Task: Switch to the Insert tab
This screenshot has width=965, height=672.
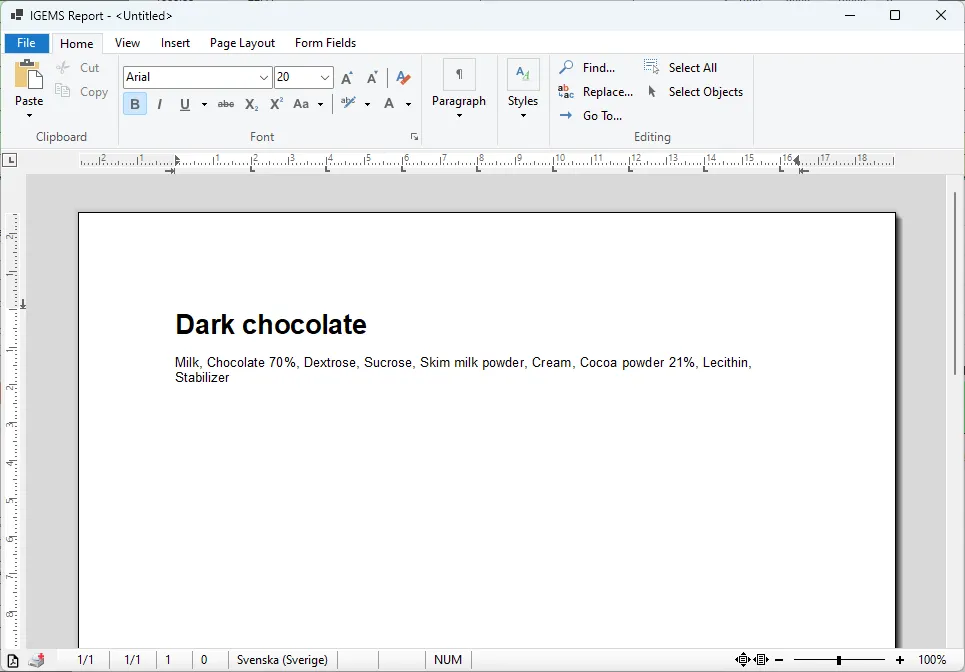Action: pos(175,43)
